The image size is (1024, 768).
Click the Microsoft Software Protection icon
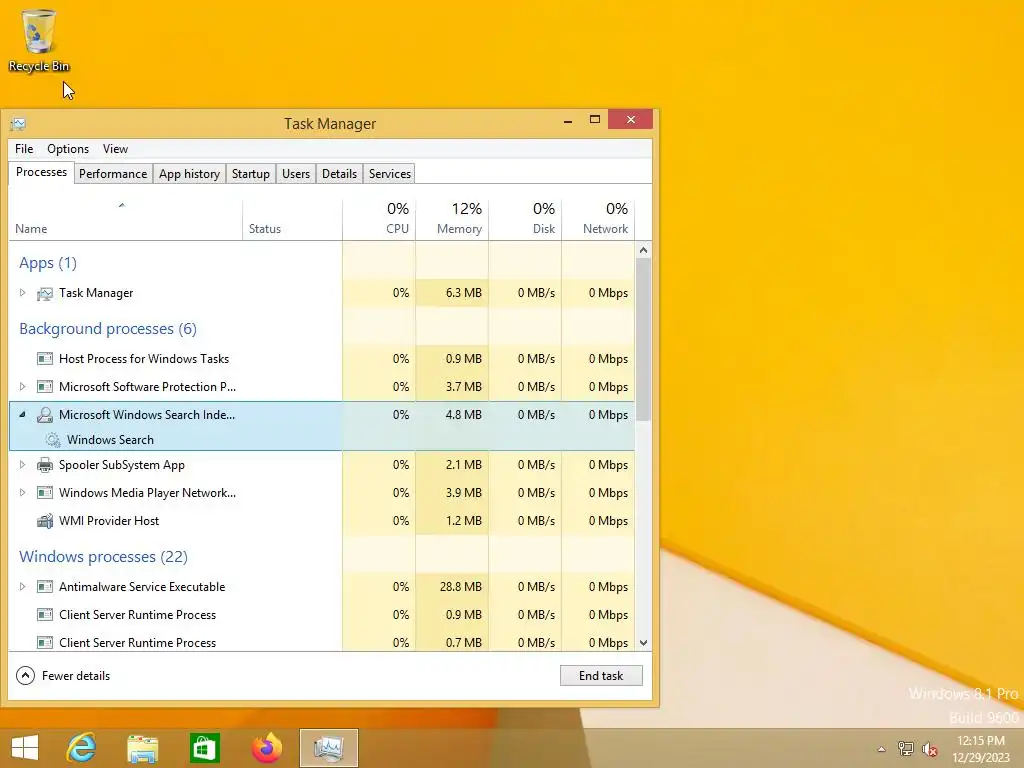pos(44,387)
